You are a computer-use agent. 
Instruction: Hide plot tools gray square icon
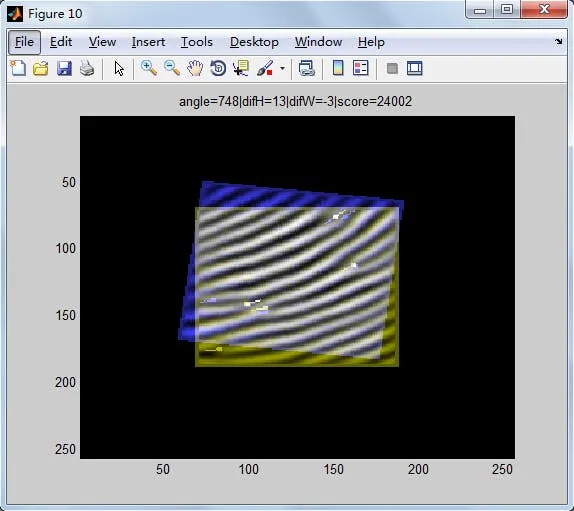tap(392, 68)
